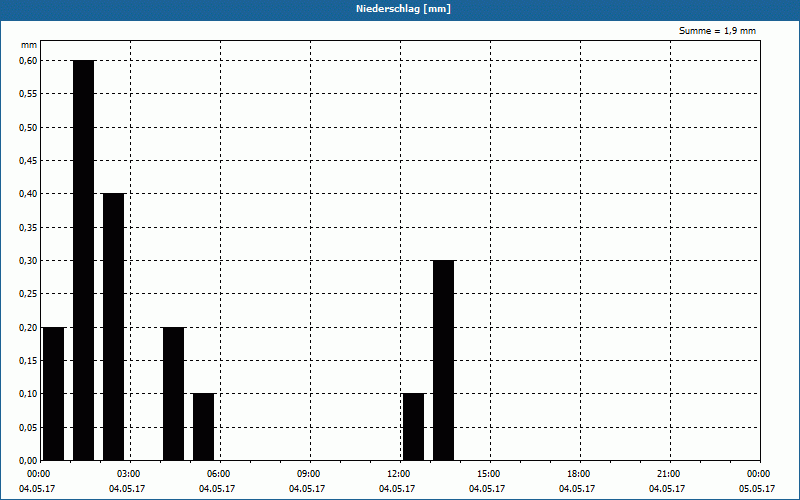Click the 0,10 mm bar starting at 12:00
800x500 pixels.
point(413,427)
